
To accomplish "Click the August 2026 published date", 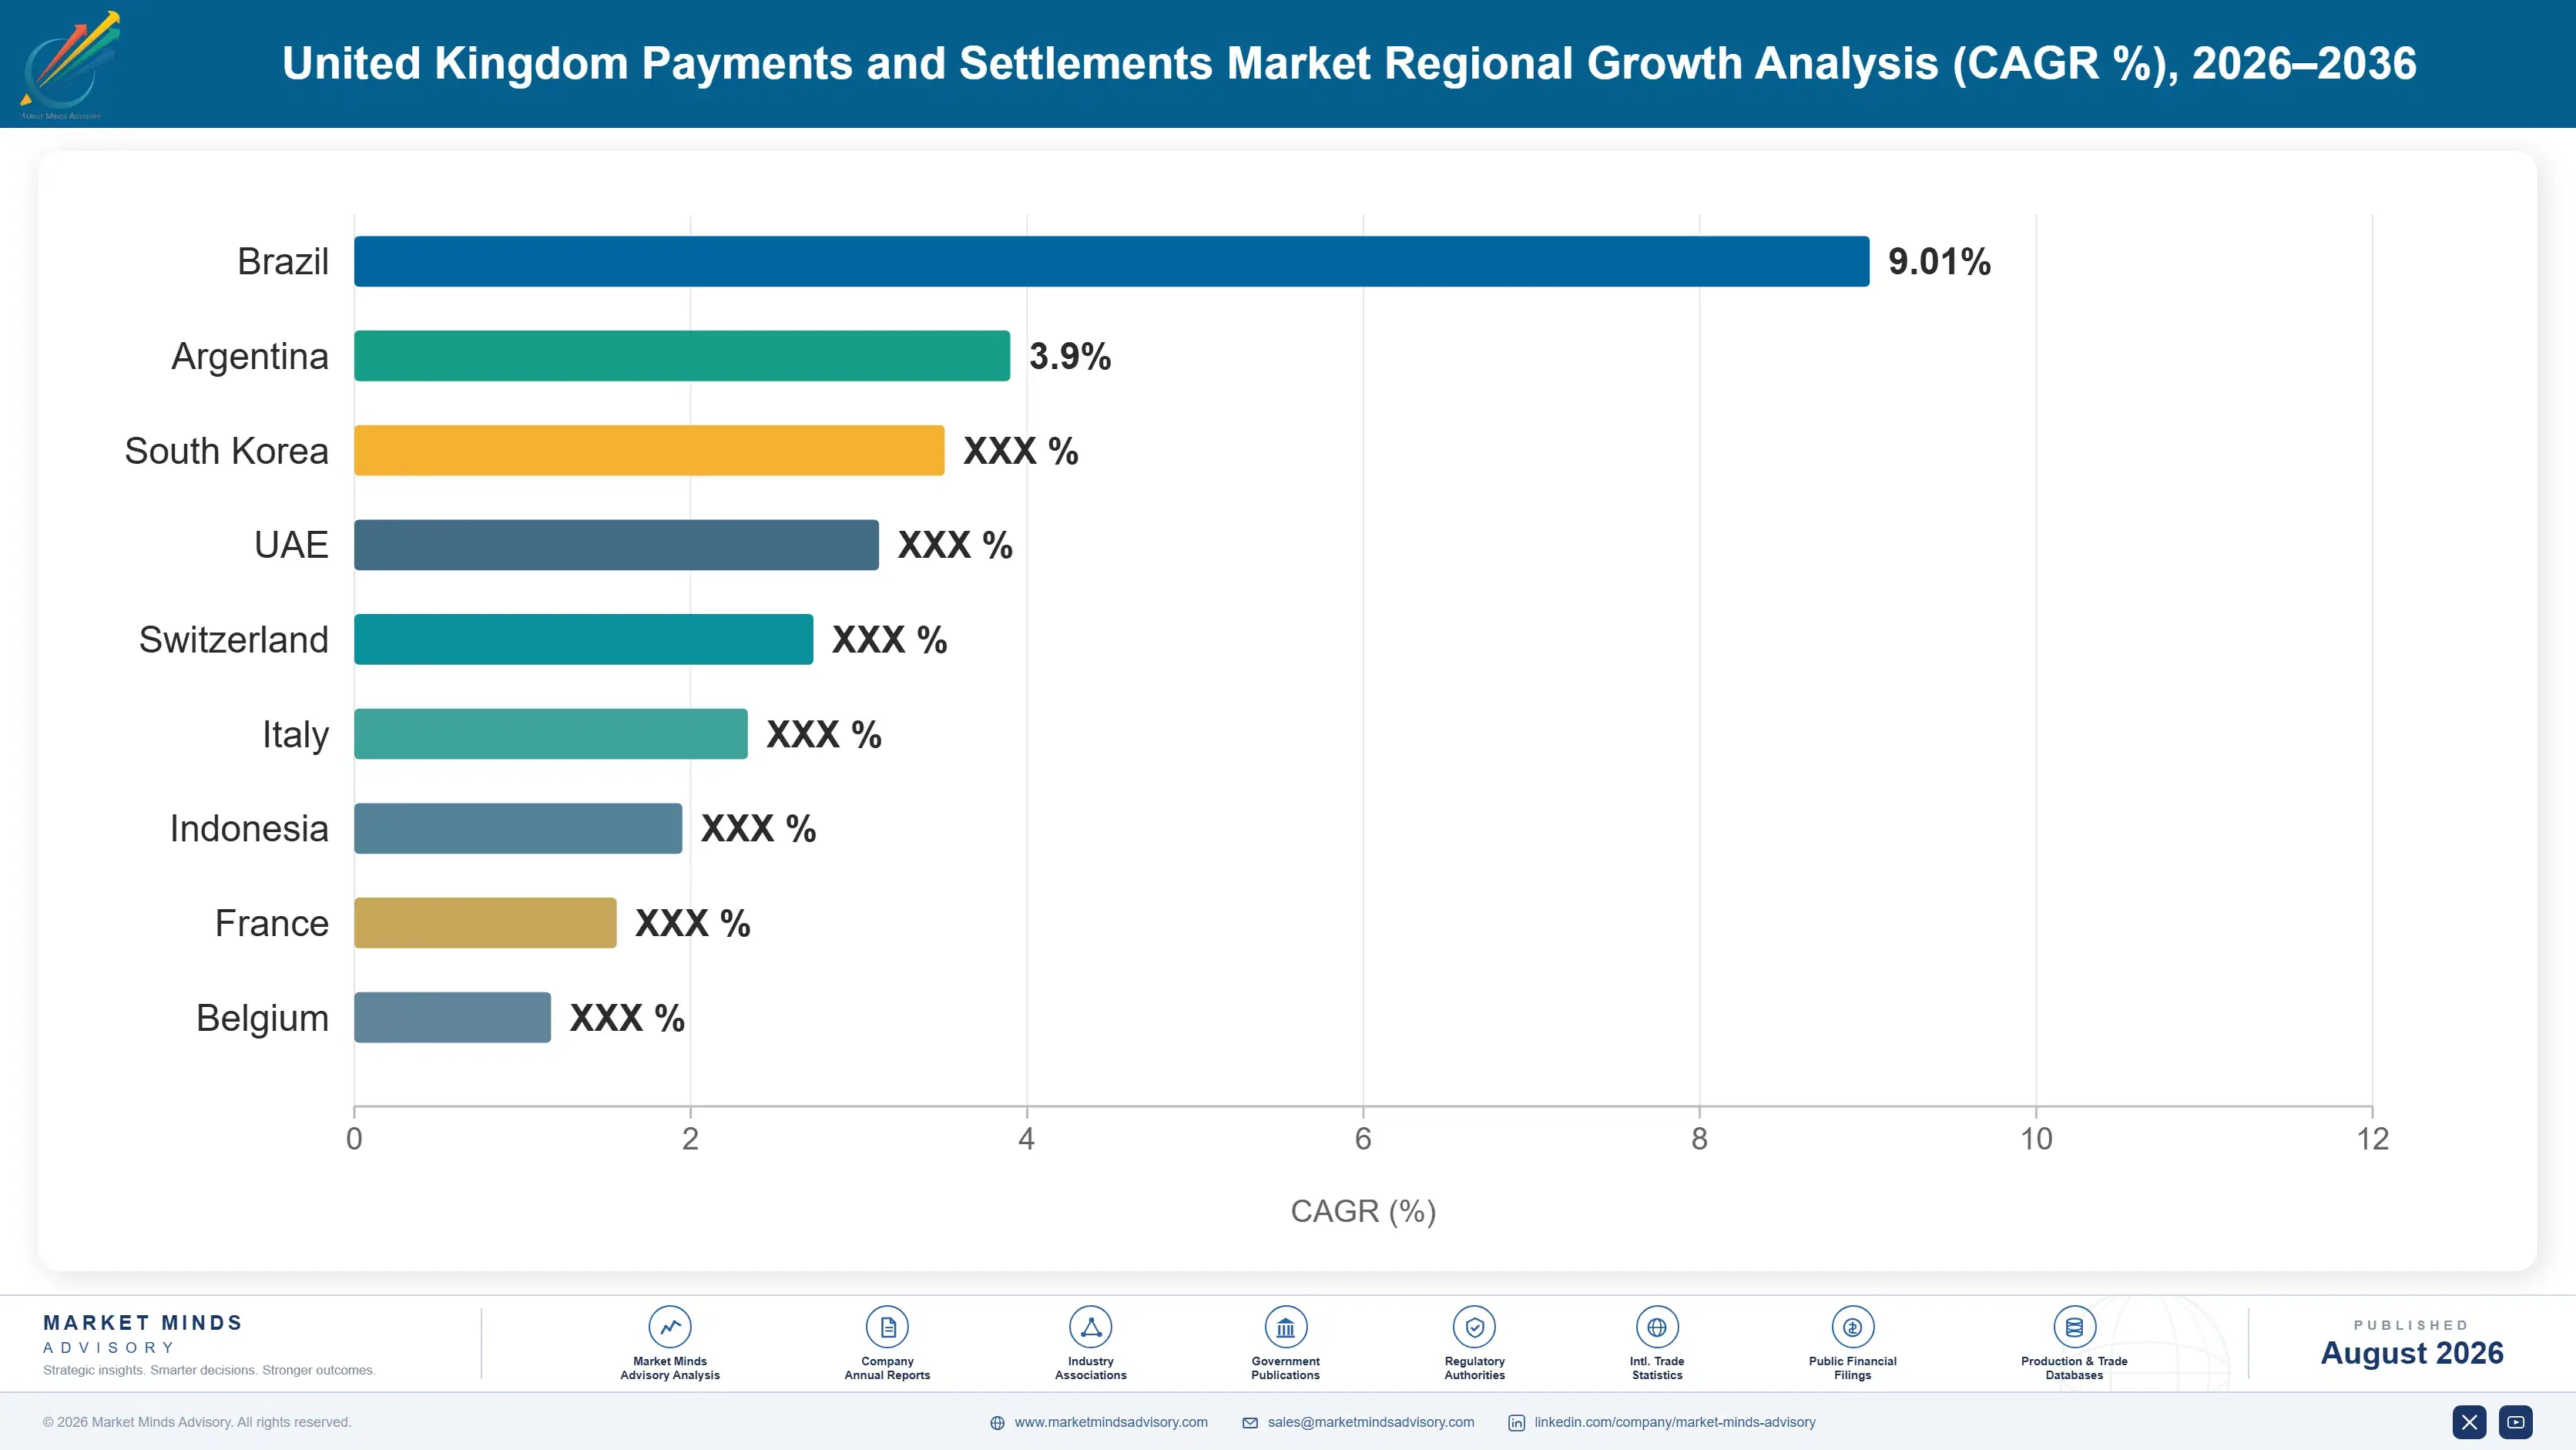I will (x=2411, y=1352).
